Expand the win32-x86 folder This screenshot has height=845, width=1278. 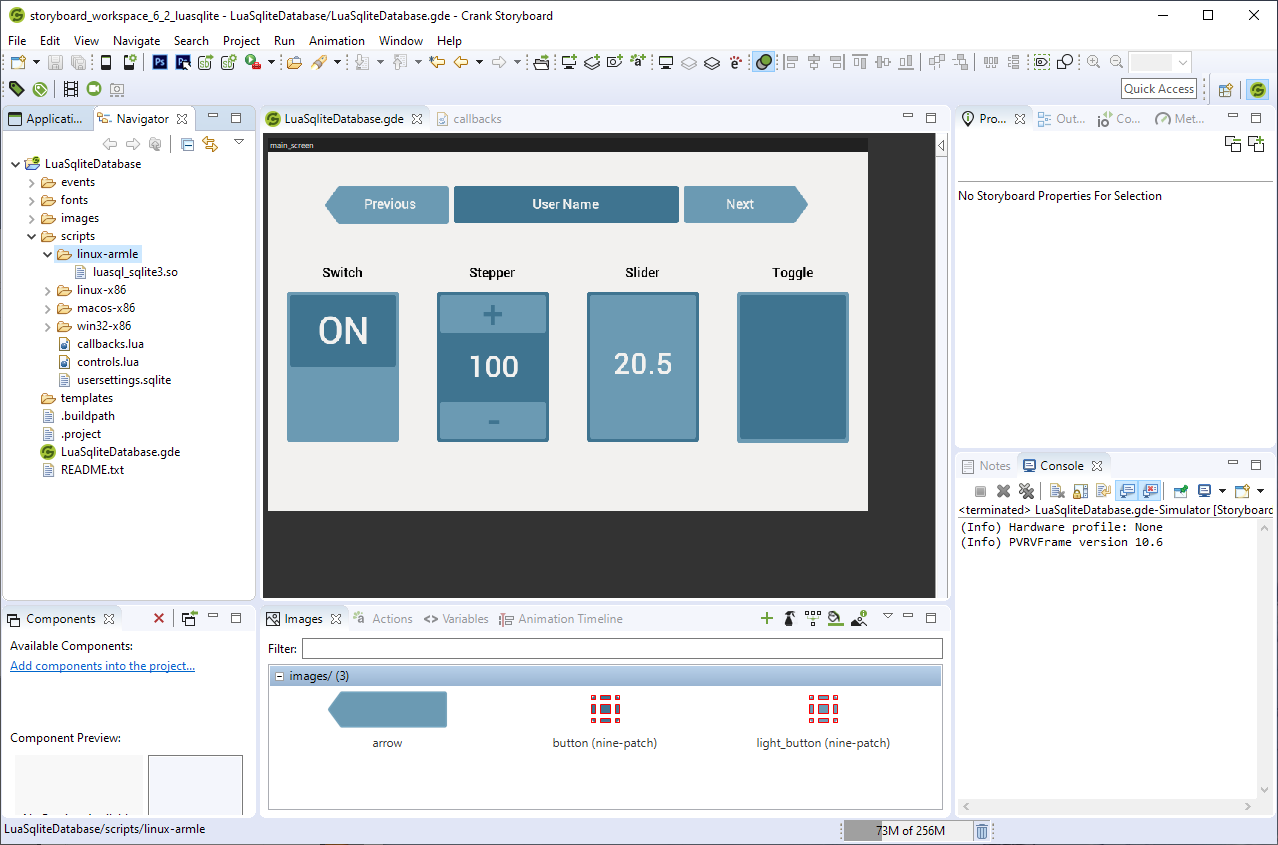48,326
